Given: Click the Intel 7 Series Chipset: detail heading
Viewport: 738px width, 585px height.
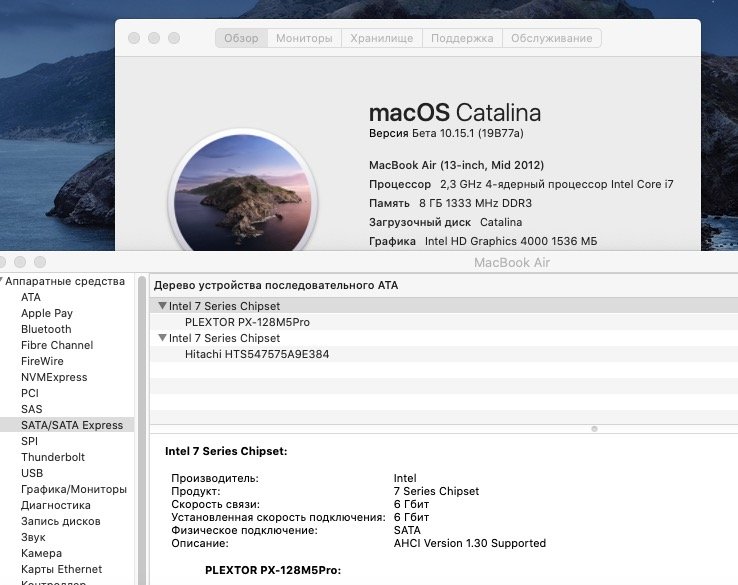Looking at the screenshot, I should tap(226, 451).
